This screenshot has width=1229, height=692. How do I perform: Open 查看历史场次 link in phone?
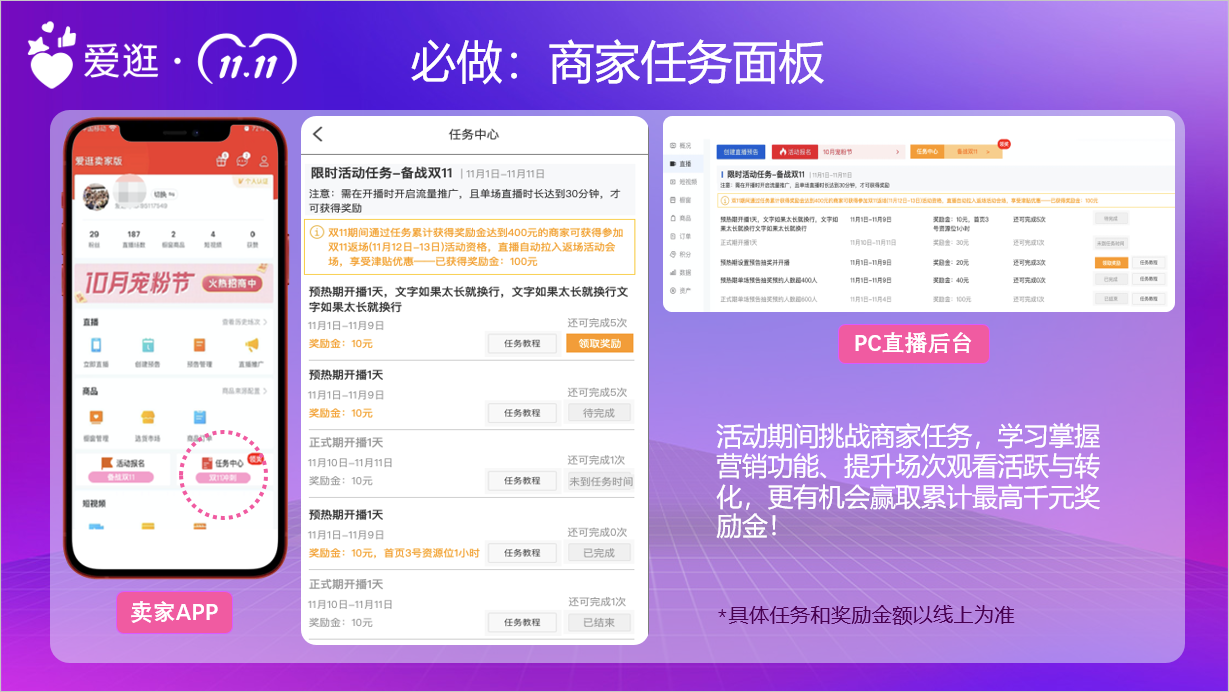[x=245, y=322]
